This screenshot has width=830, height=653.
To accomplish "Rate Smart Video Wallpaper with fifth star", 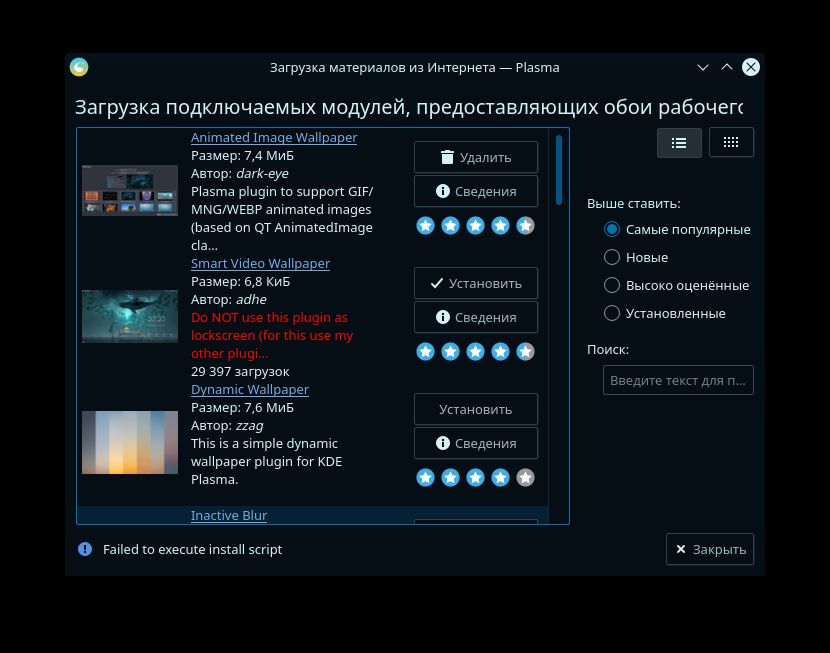I will (x=525, y=351).
